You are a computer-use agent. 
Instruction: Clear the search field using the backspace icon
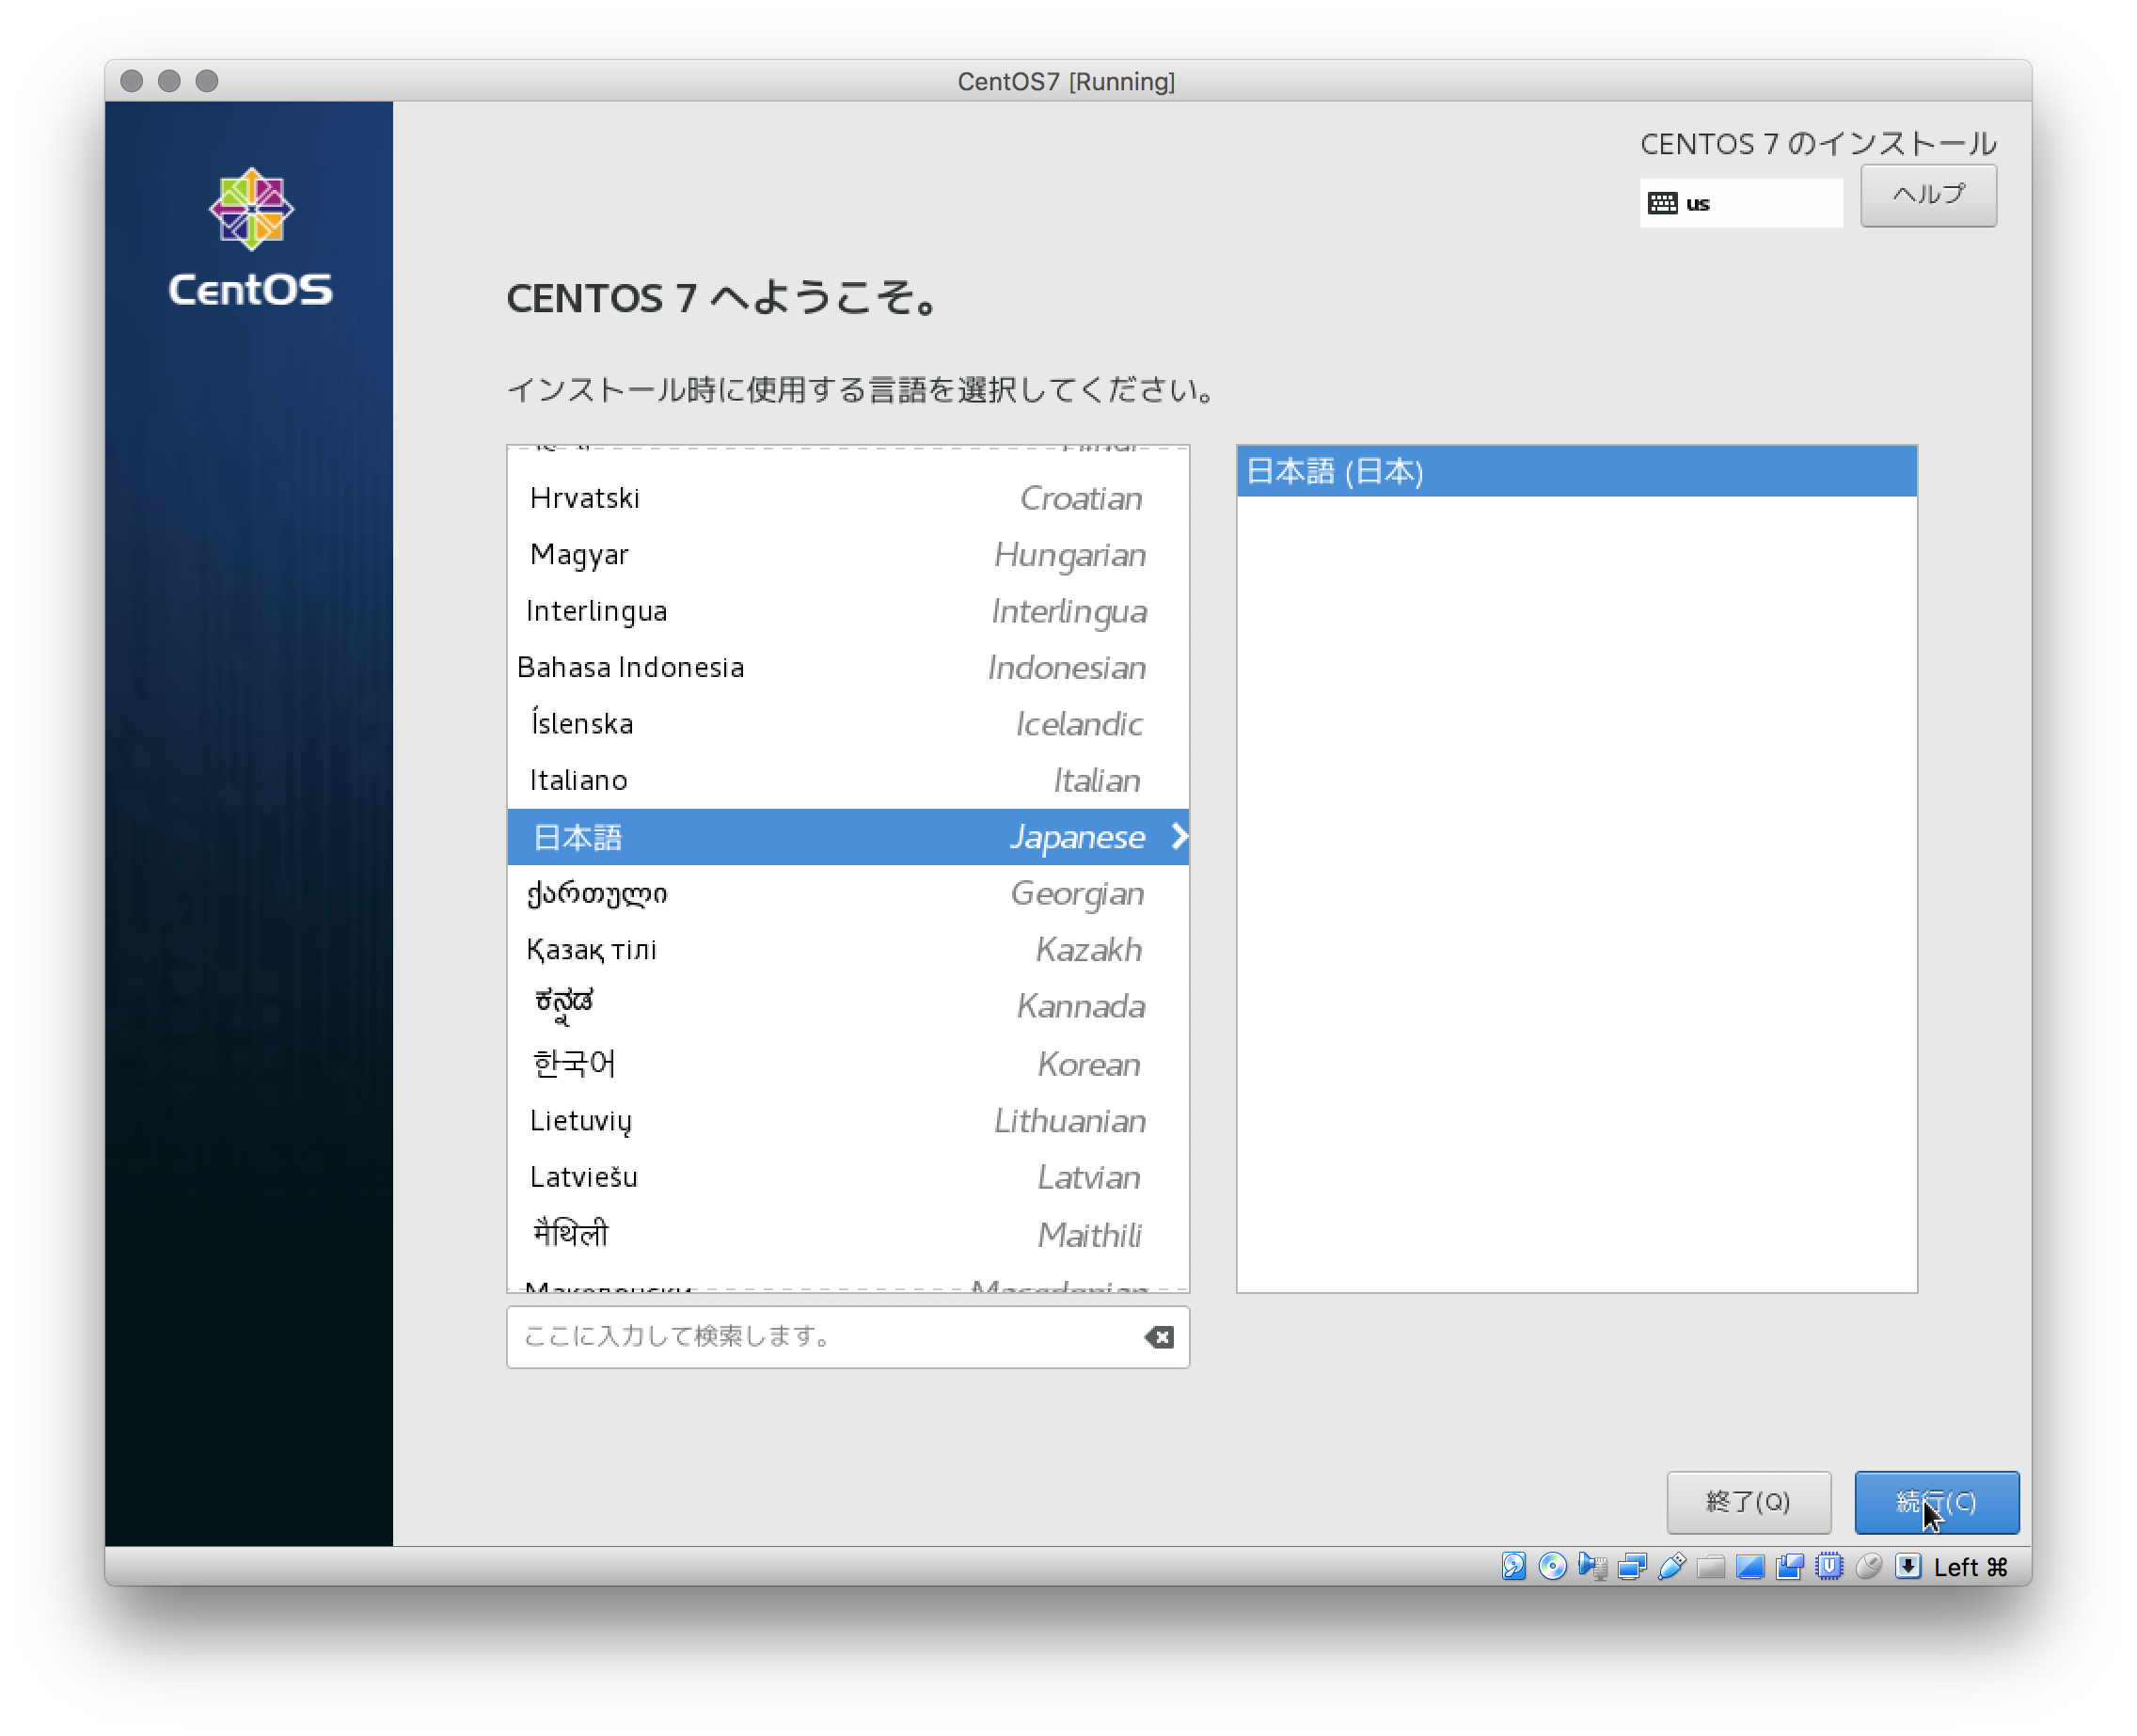[x=1158, y=1337]
